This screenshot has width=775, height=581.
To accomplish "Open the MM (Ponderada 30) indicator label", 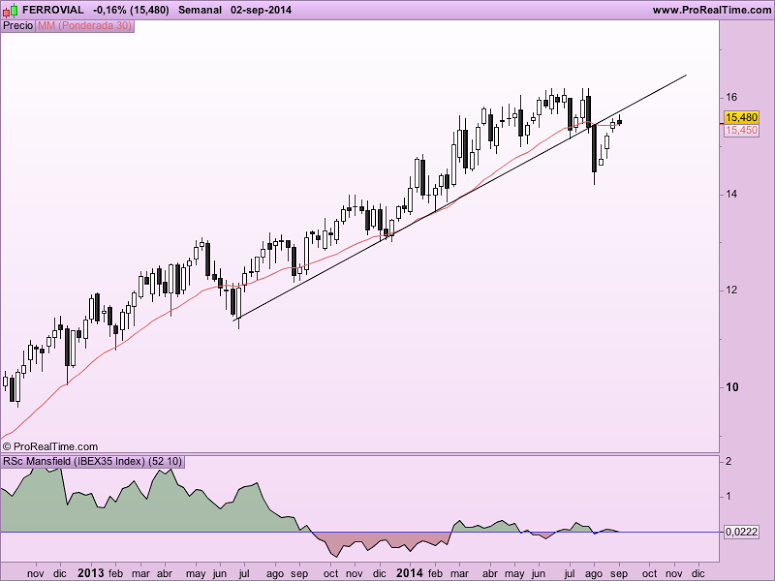I will [x=85, y=26].
